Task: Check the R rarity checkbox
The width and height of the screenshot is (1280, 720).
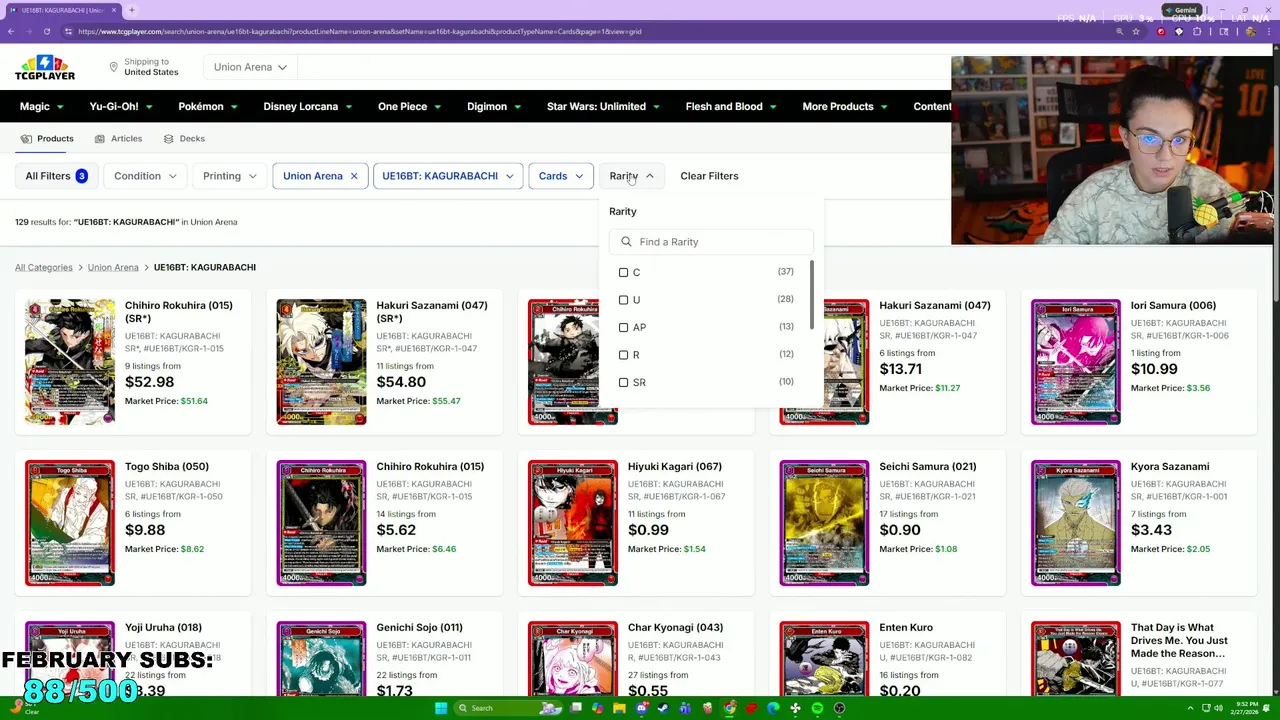Action: click(623, 355)
